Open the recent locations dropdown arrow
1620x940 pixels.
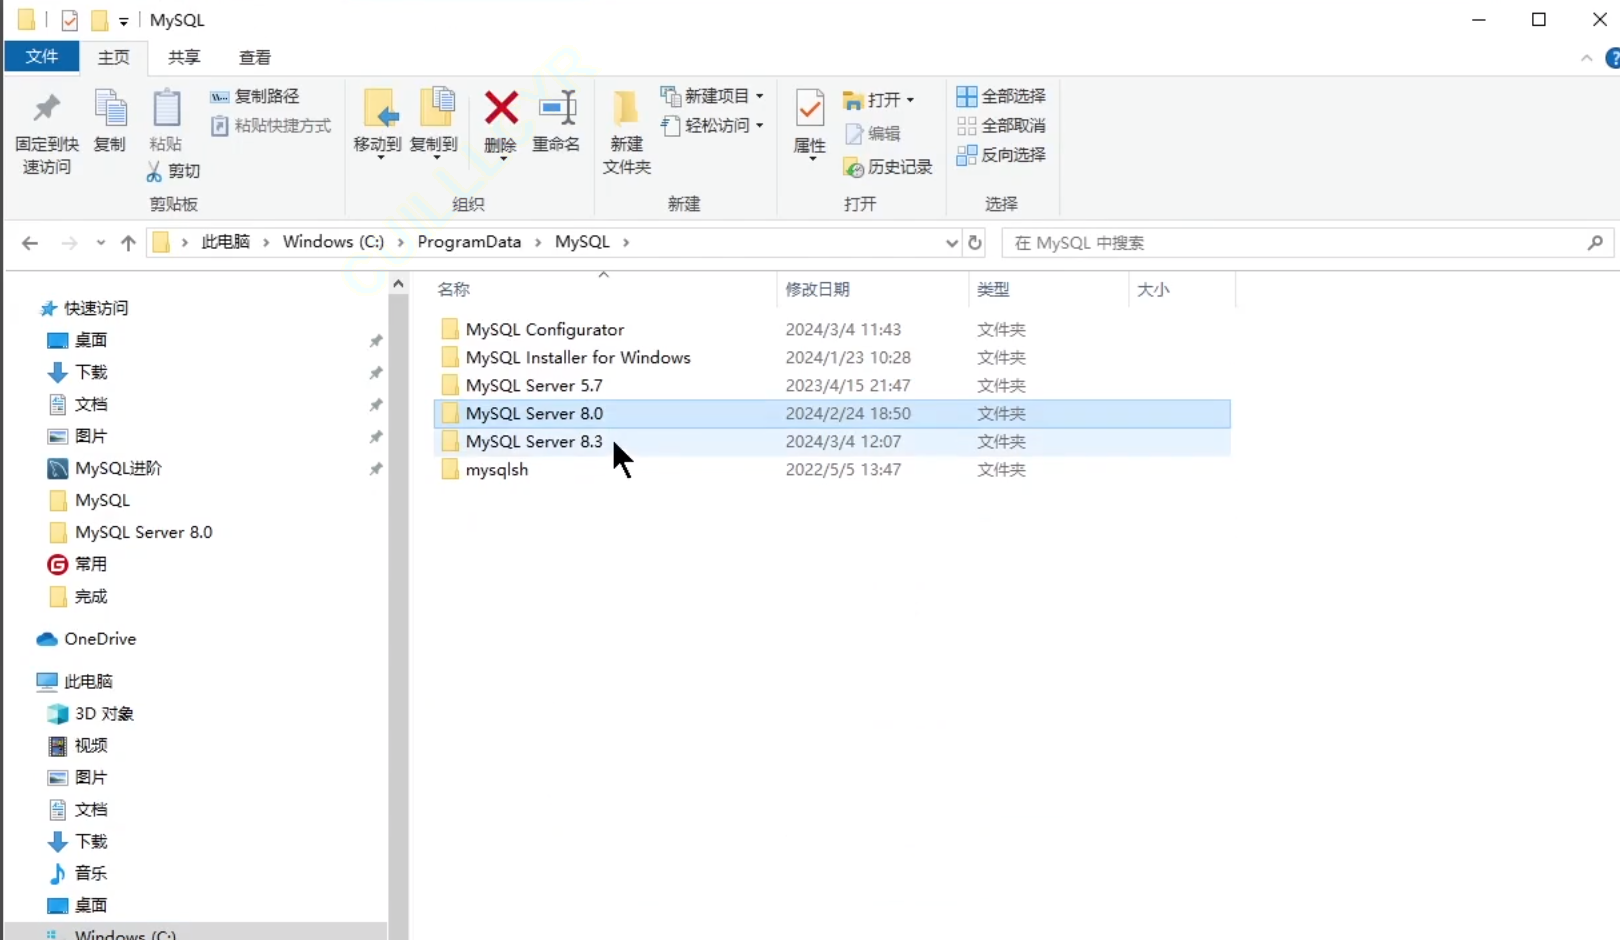coord(100,243)
